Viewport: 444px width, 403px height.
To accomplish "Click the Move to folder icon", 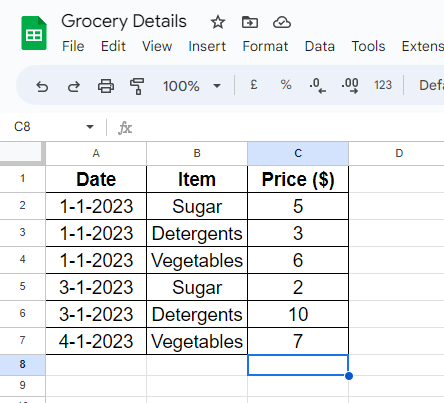I will (x=250, y=22).
